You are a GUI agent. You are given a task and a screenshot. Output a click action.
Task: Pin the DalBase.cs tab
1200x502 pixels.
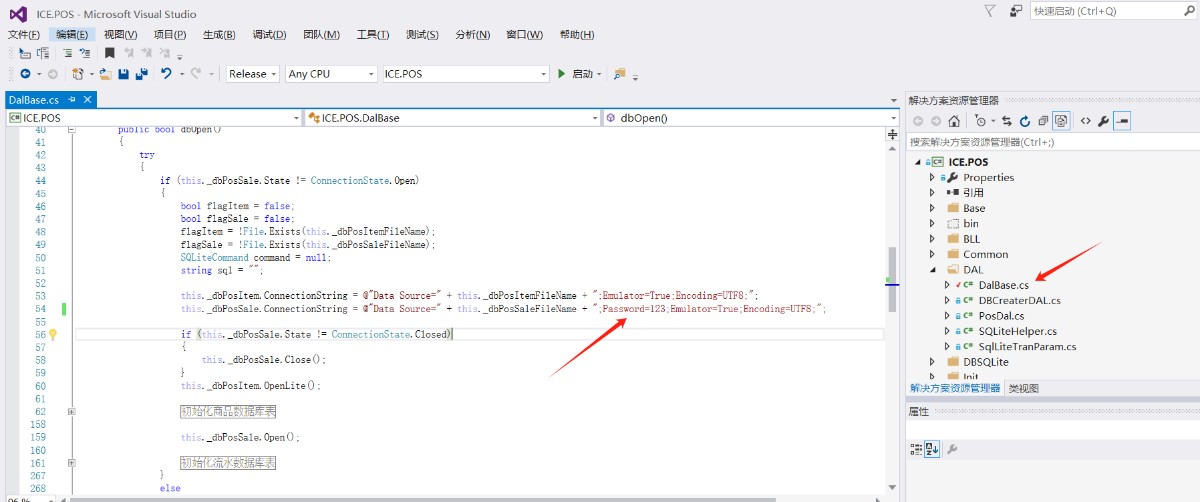pos(72,100)
